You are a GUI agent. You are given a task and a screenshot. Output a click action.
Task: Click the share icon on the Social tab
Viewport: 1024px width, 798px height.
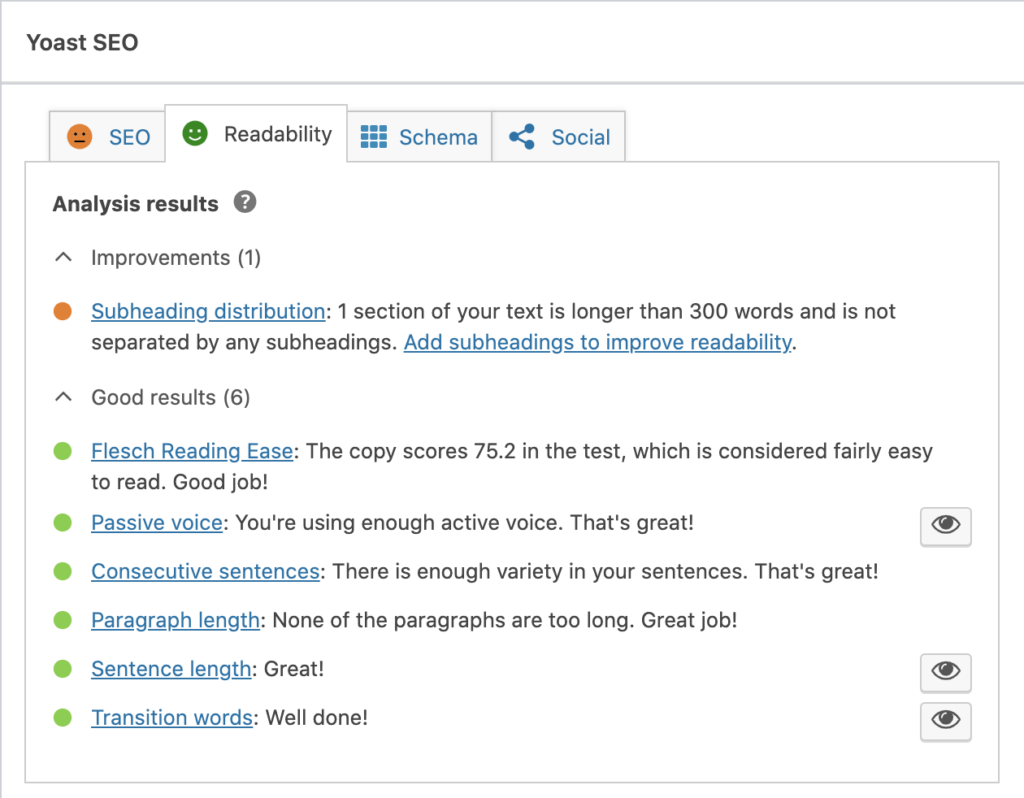(521, 137)
